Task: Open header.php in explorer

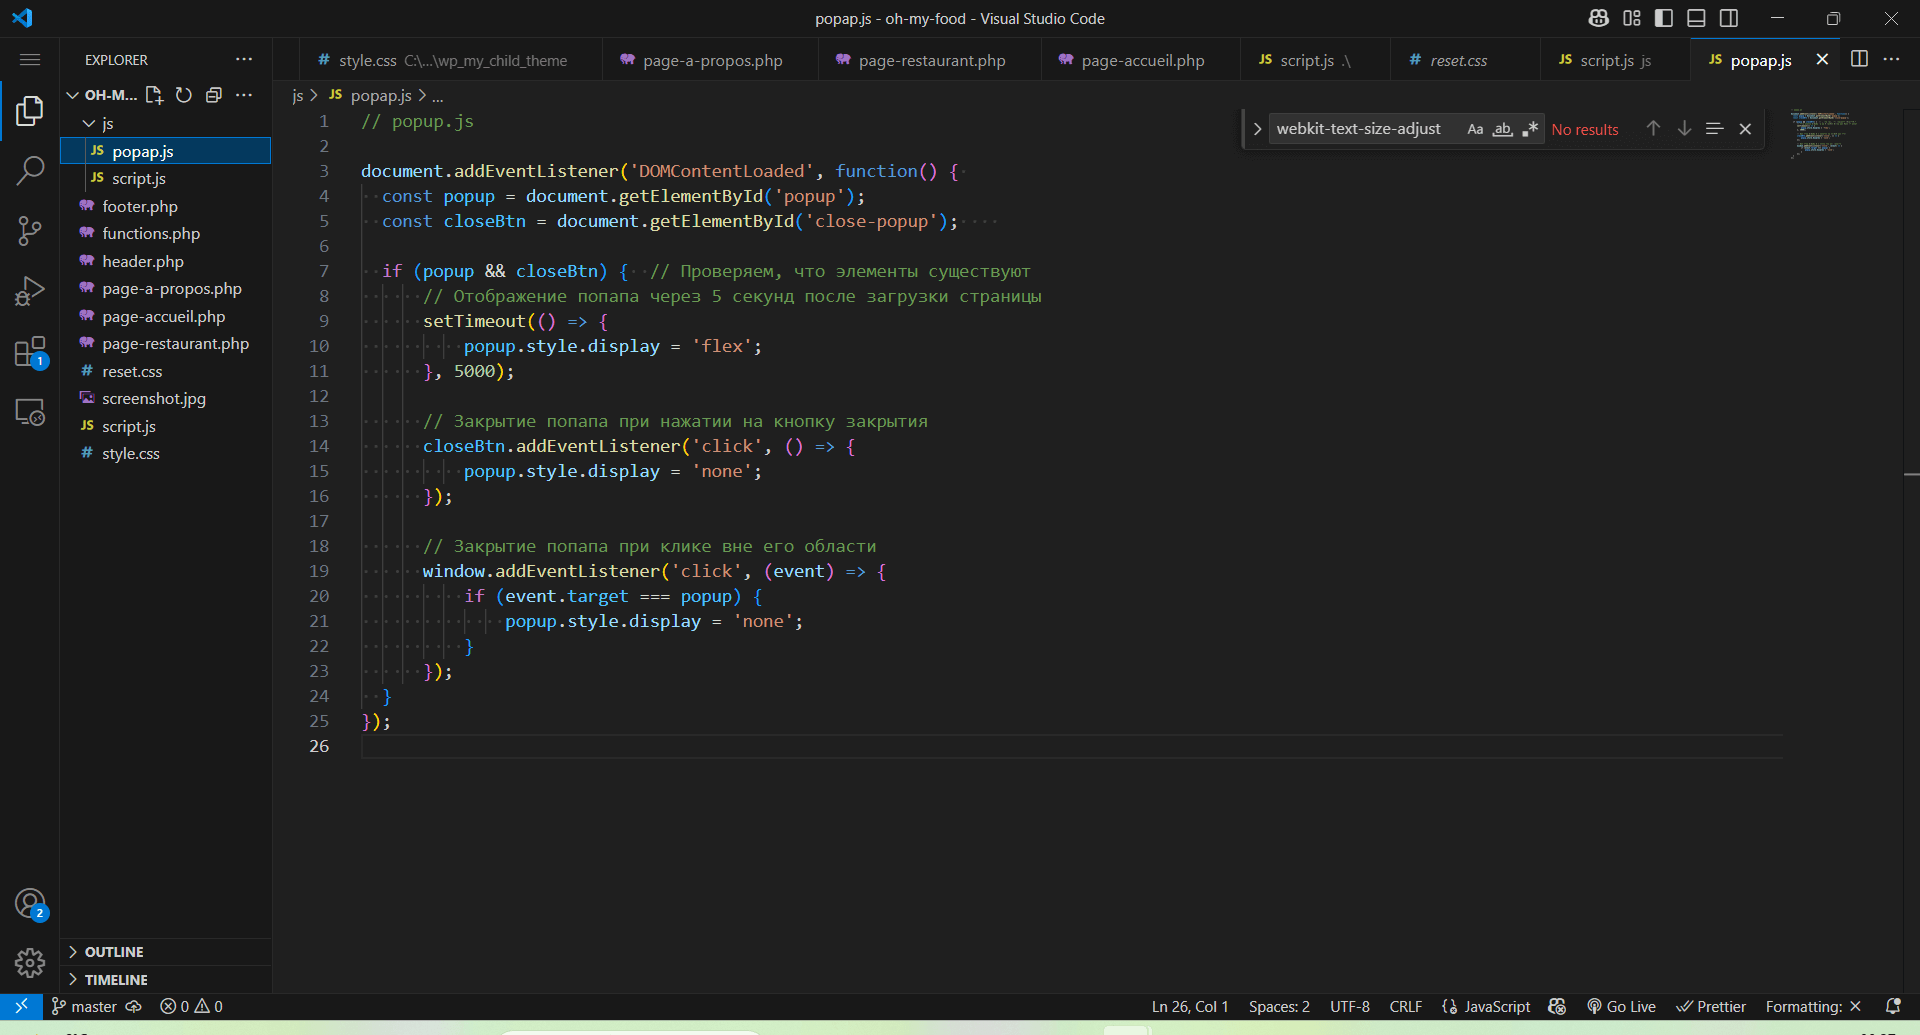Action: [x=165, y=261]
